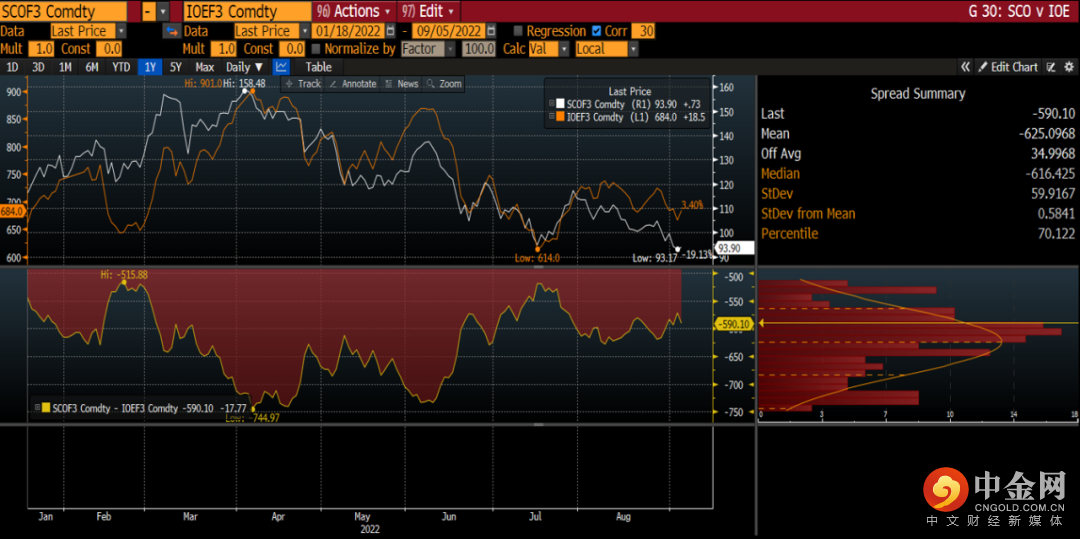This screenshot has width=1080, height=539.
Task: Select the 6M time range
Action: point(92,67)
